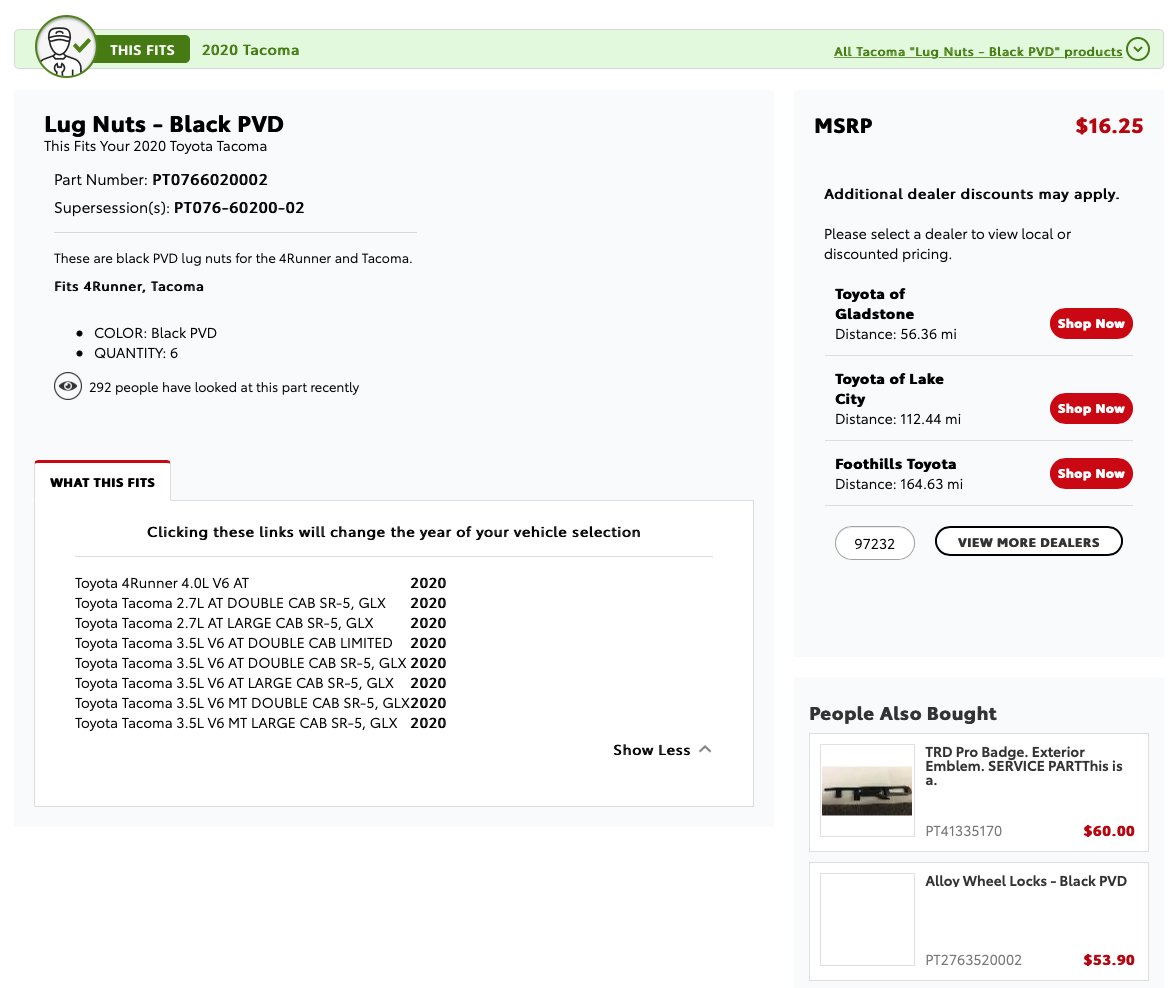The image size is (1174, 988).
Task: Open TRD Pro Badge Exterior Emblem product title
Action: click(1024, 766)
